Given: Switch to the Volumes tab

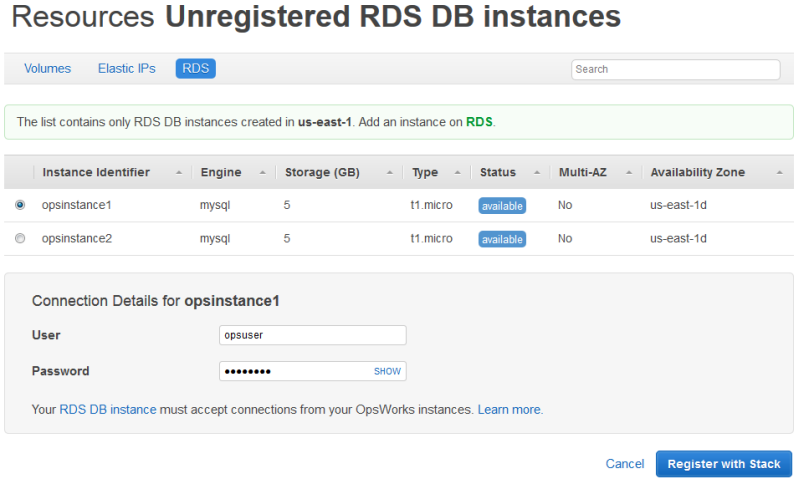Looking at the screenshot, I should pyautogui.click(x=47, y=68).
